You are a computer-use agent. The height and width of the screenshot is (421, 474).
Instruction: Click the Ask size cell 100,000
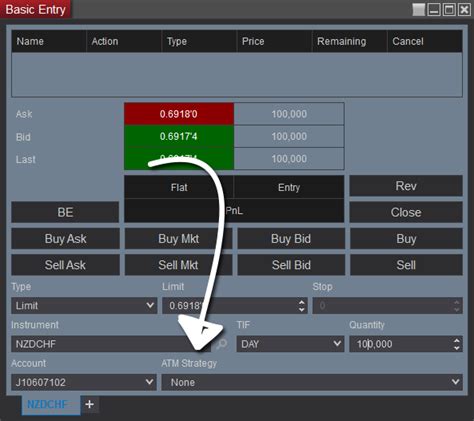click(289, 114)
